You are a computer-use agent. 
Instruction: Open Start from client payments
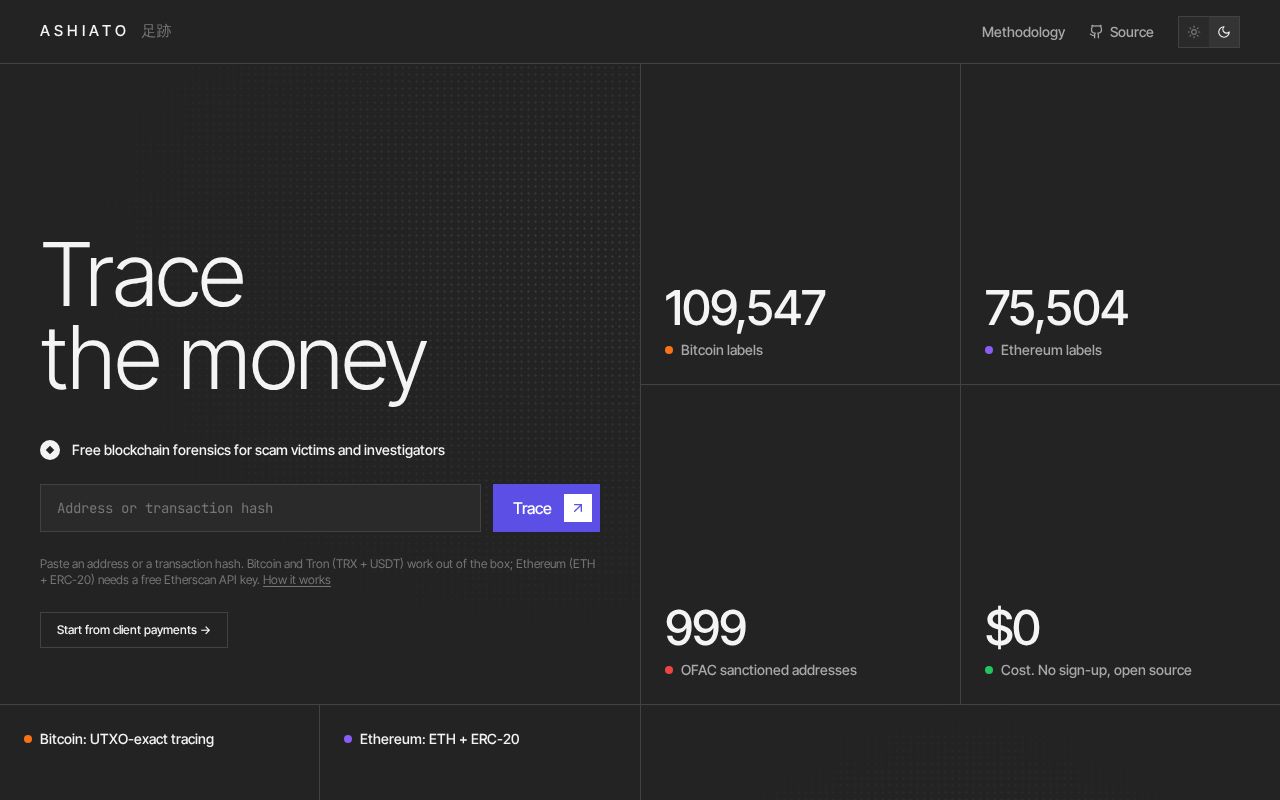pos(134,630)
